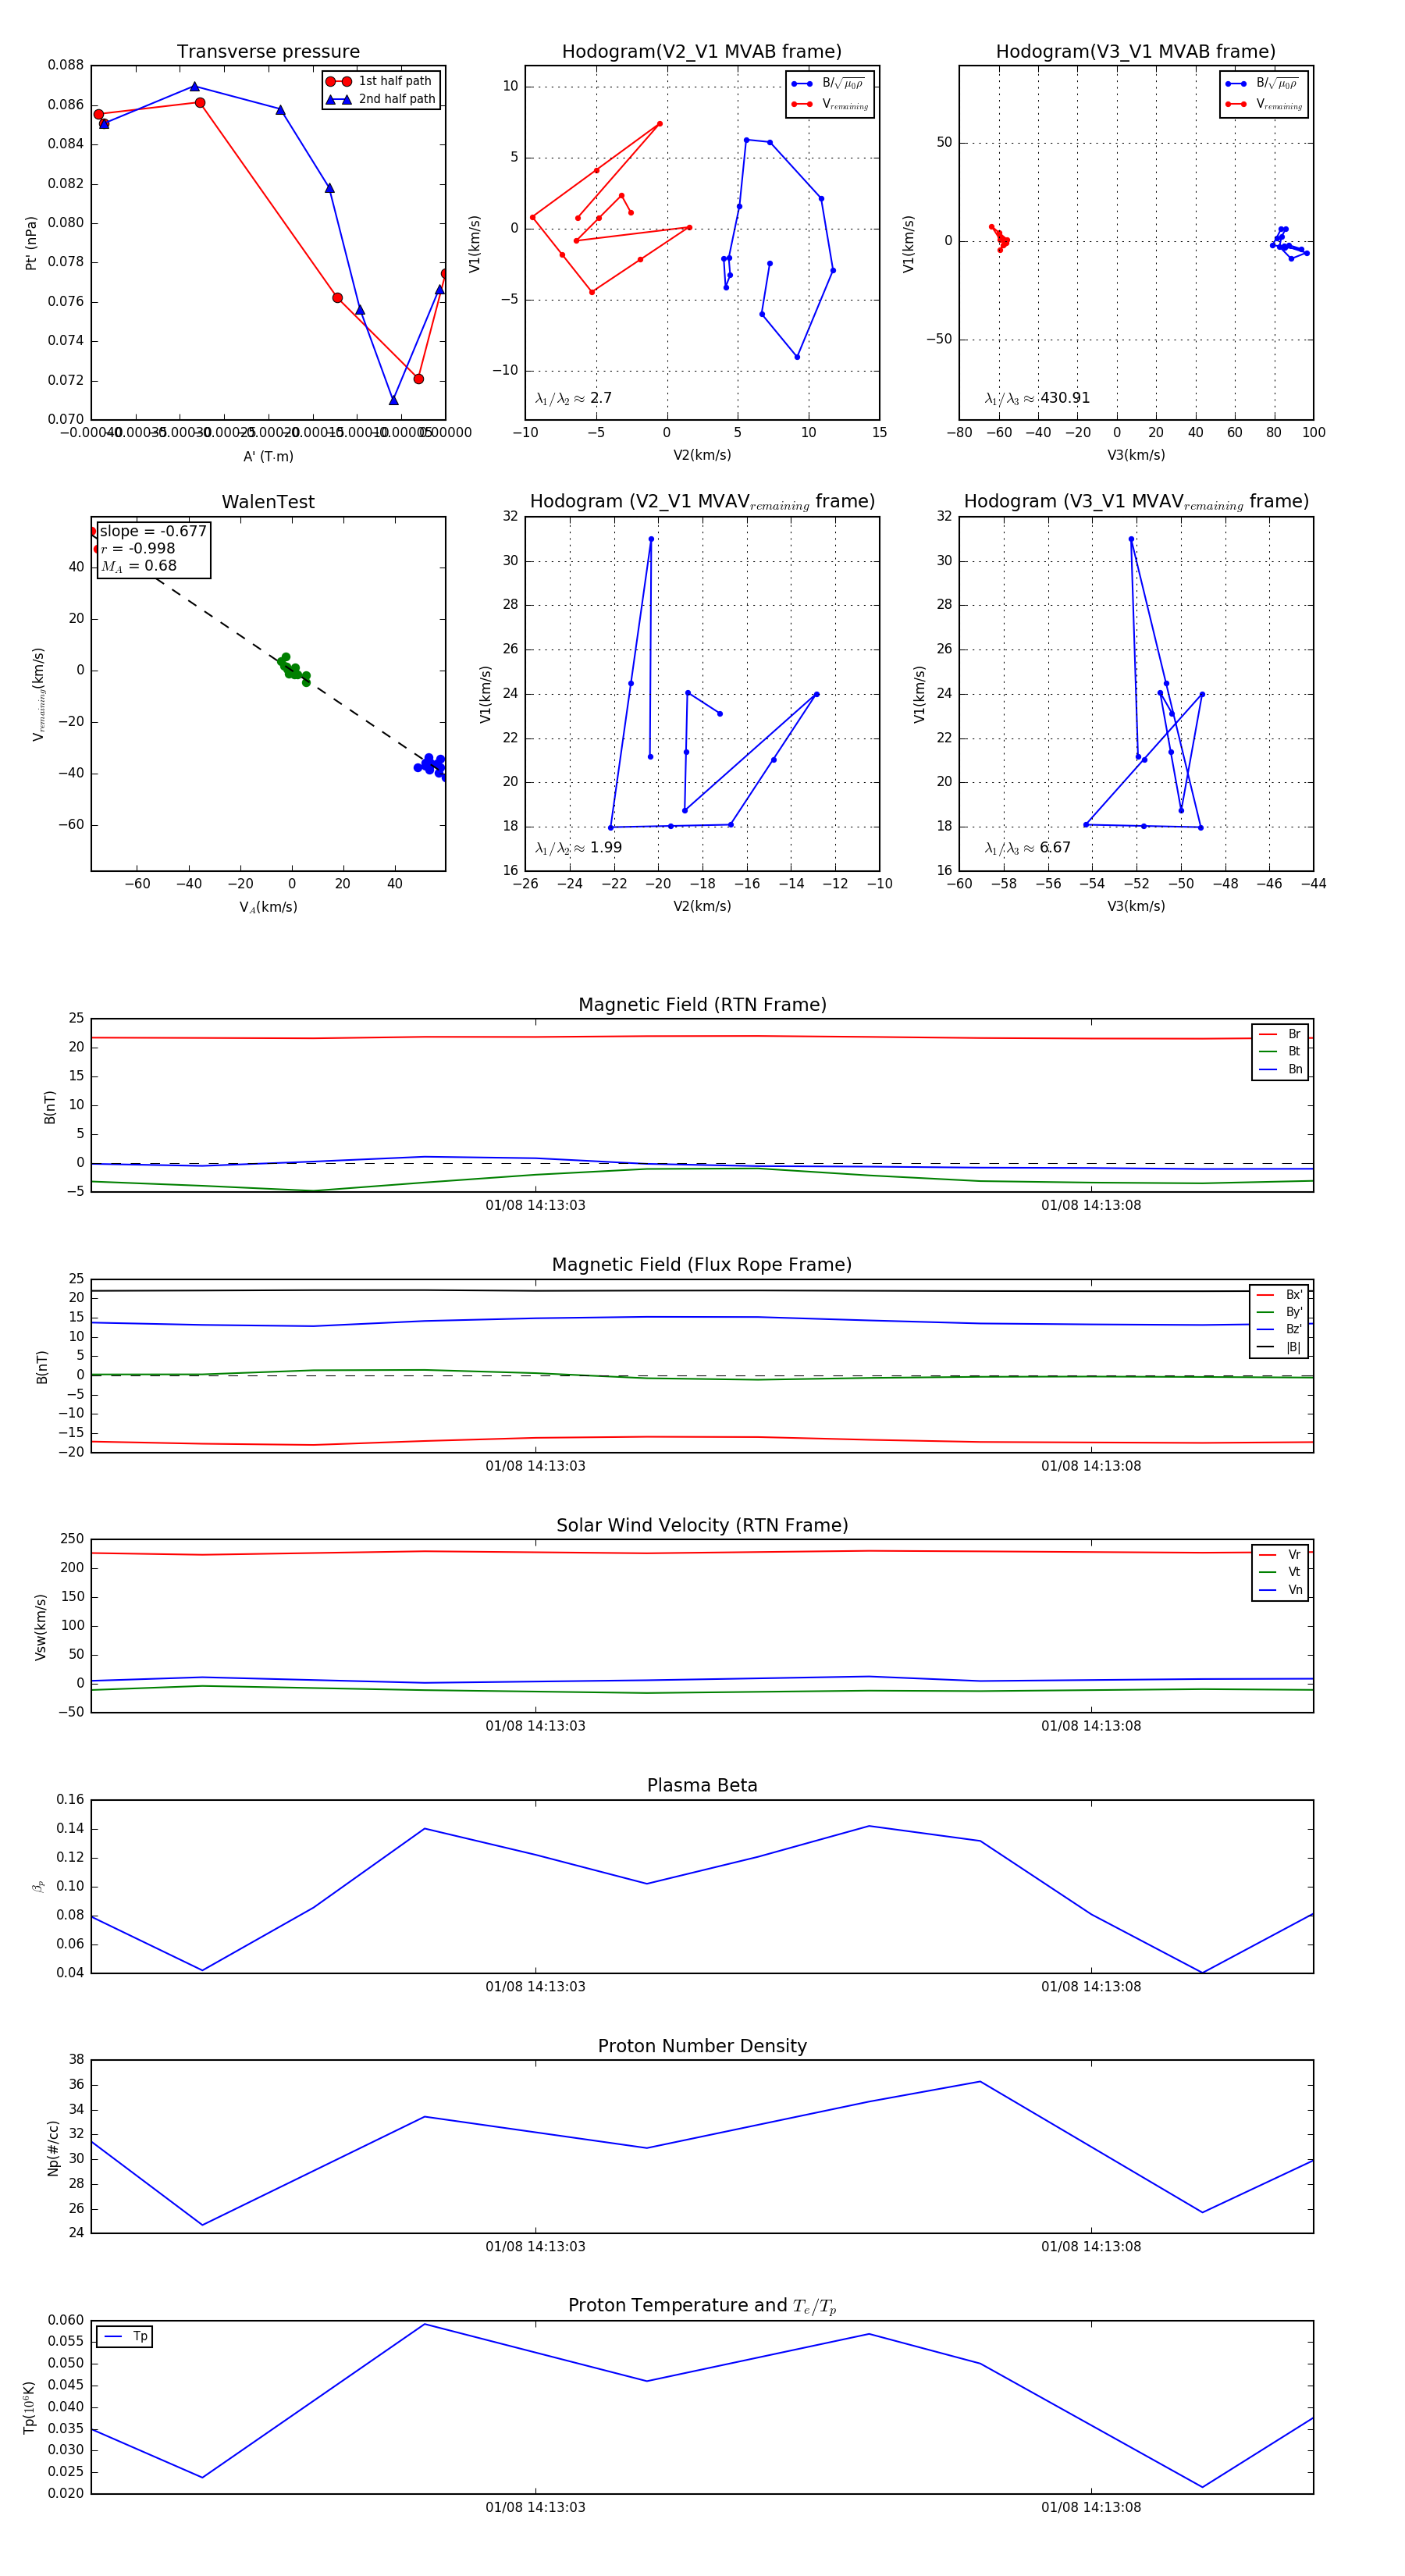Click the WalenTest slope statistics text box
Image resolution: width=1405 pixels, height=2576 pixels.
coord(152,548)
